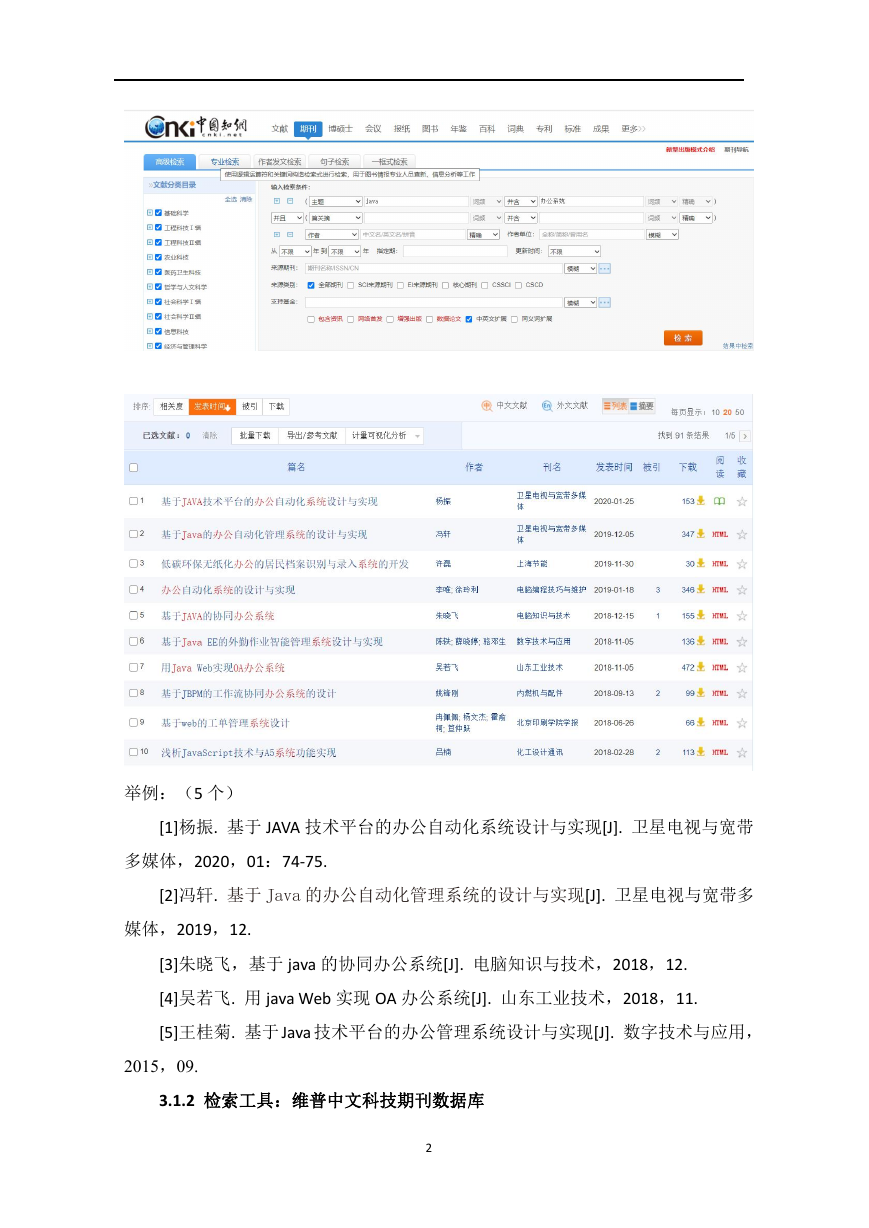Open HTML reading for the 吴若飞 article
This screenshot has width=869, height=1228.
tap(720, 667)
